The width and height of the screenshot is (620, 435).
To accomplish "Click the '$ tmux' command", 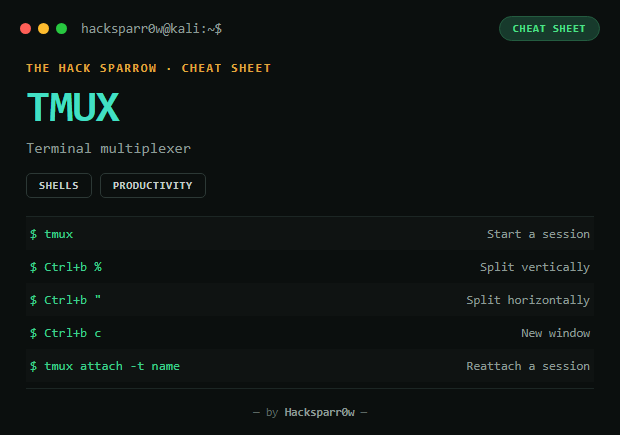I will 51,234.
